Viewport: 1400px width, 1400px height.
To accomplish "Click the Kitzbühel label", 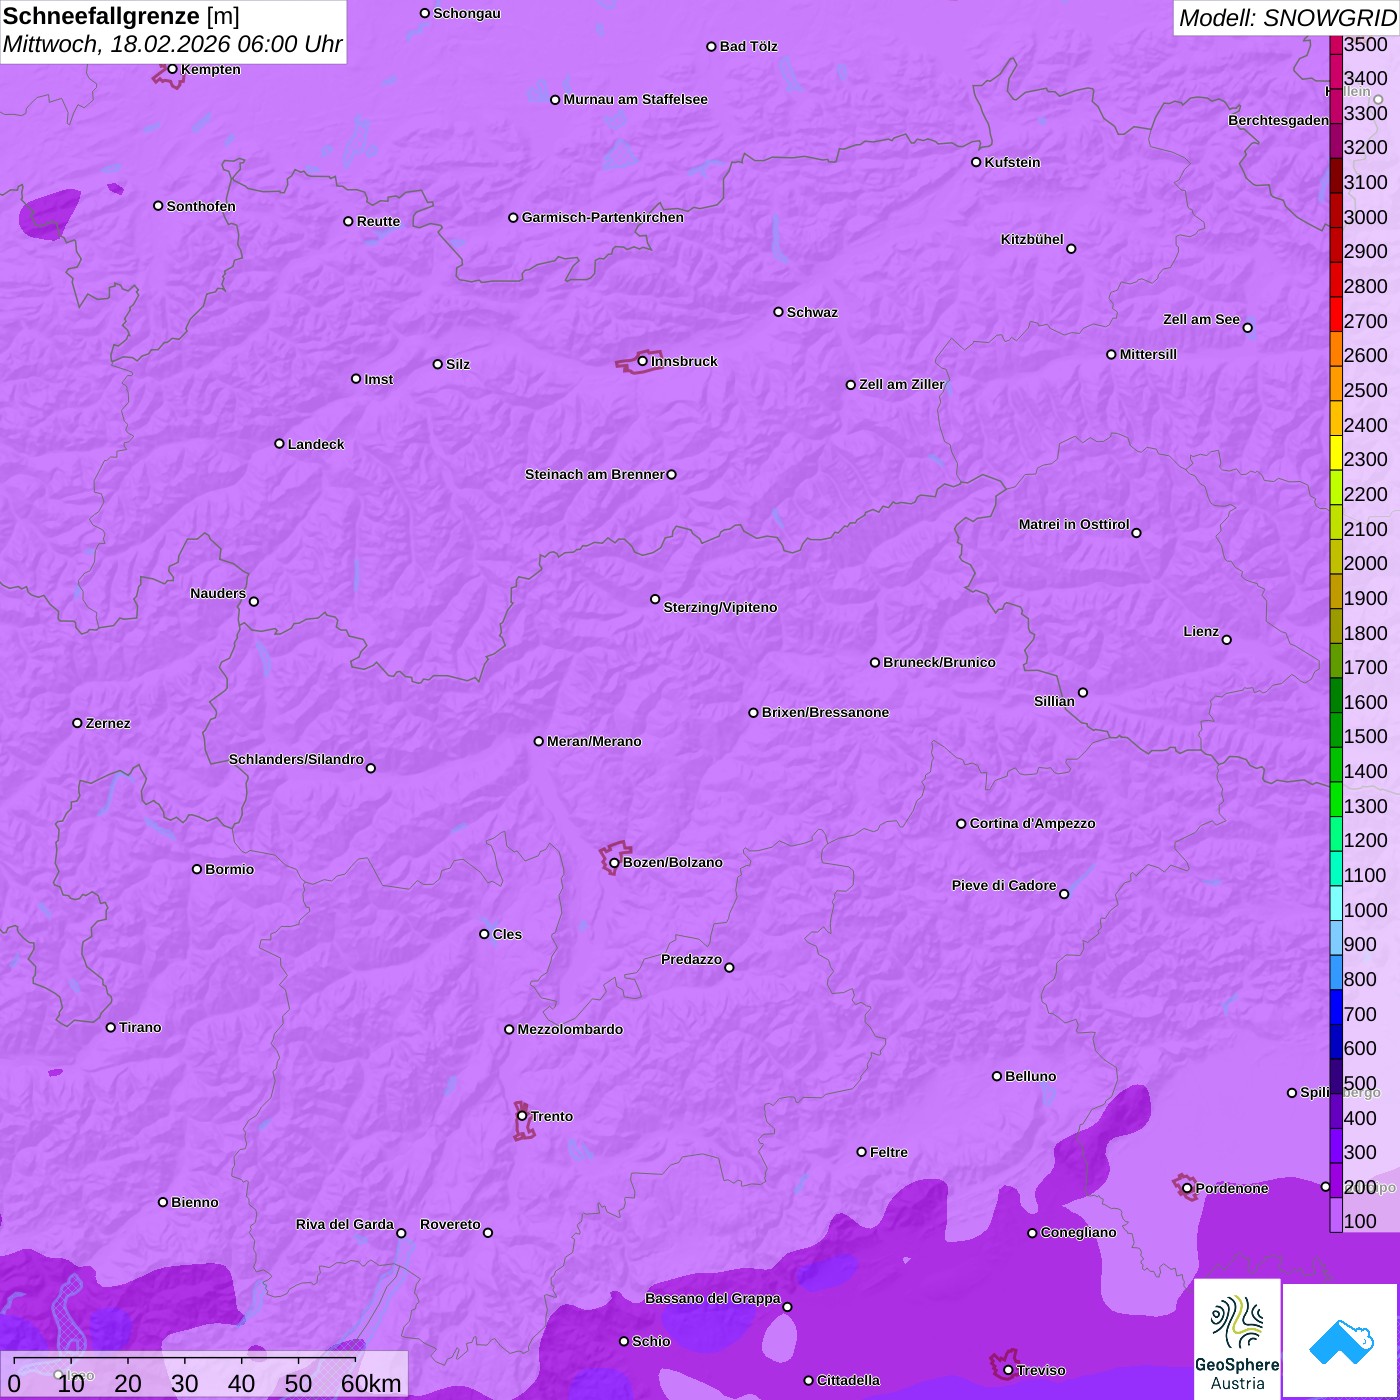I will (1032, 239).
